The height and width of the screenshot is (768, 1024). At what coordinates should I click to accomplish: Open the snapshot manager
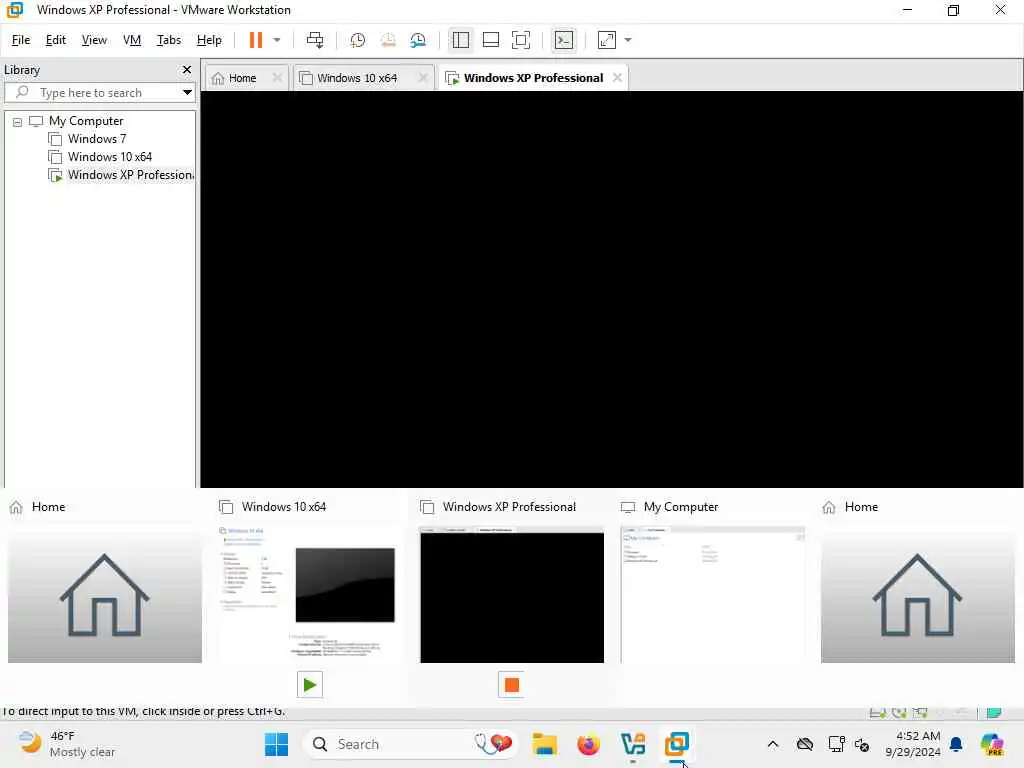[x=418, y=40]
